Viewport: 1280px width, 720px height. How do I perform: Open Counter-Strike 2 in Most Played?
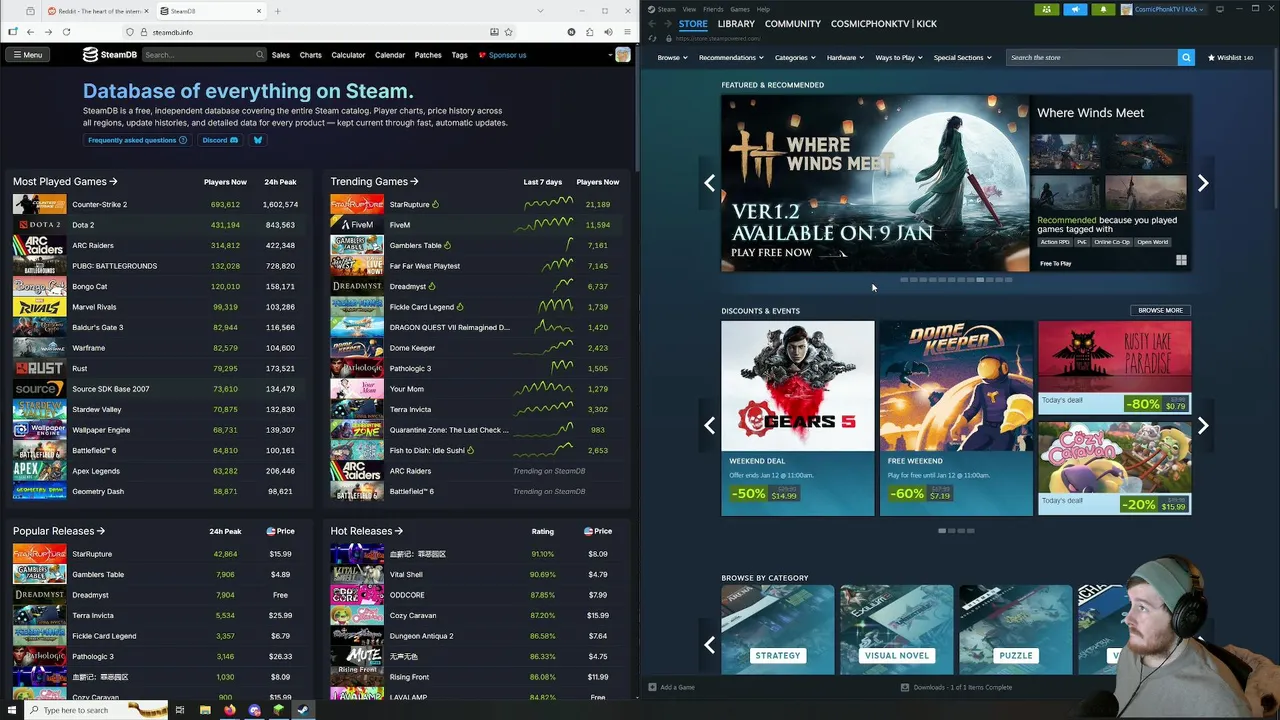pos(99,204)
